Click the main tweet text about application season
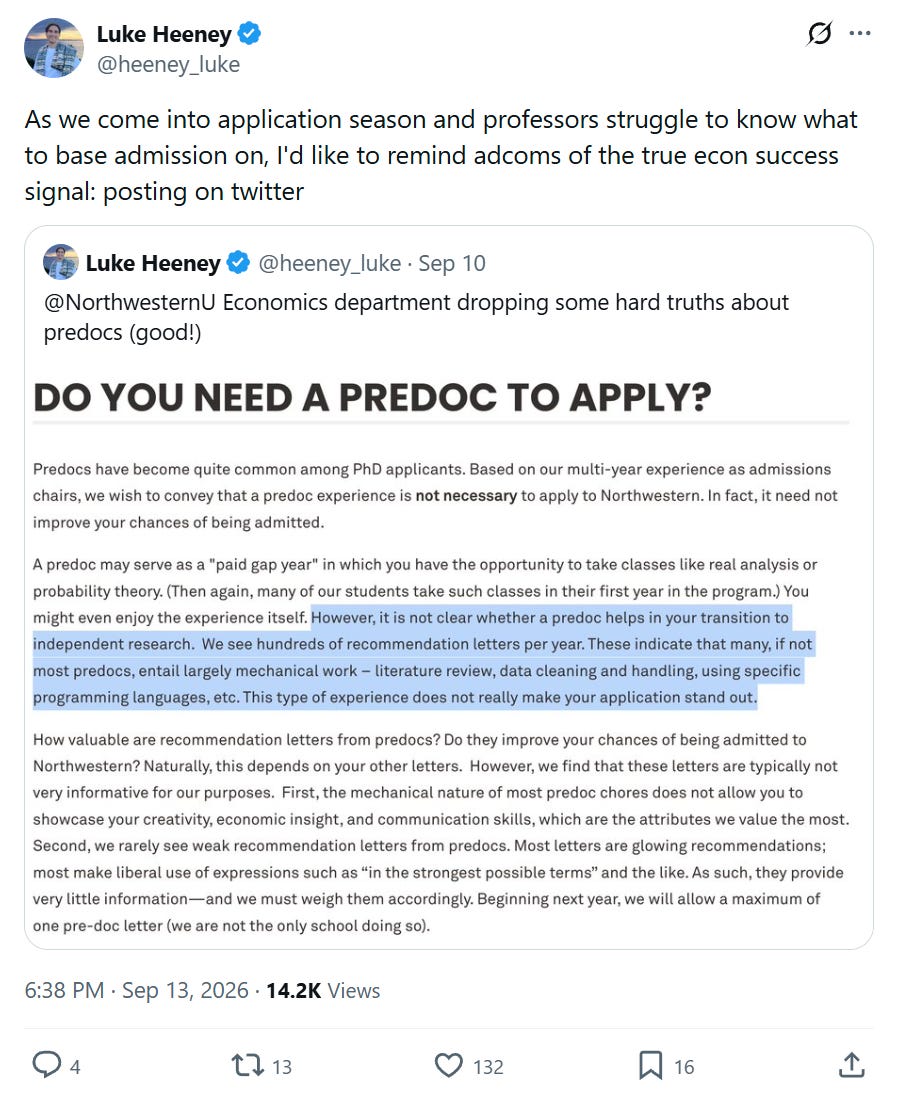This screenshot has height=1094, width=898. coord(441,155)
